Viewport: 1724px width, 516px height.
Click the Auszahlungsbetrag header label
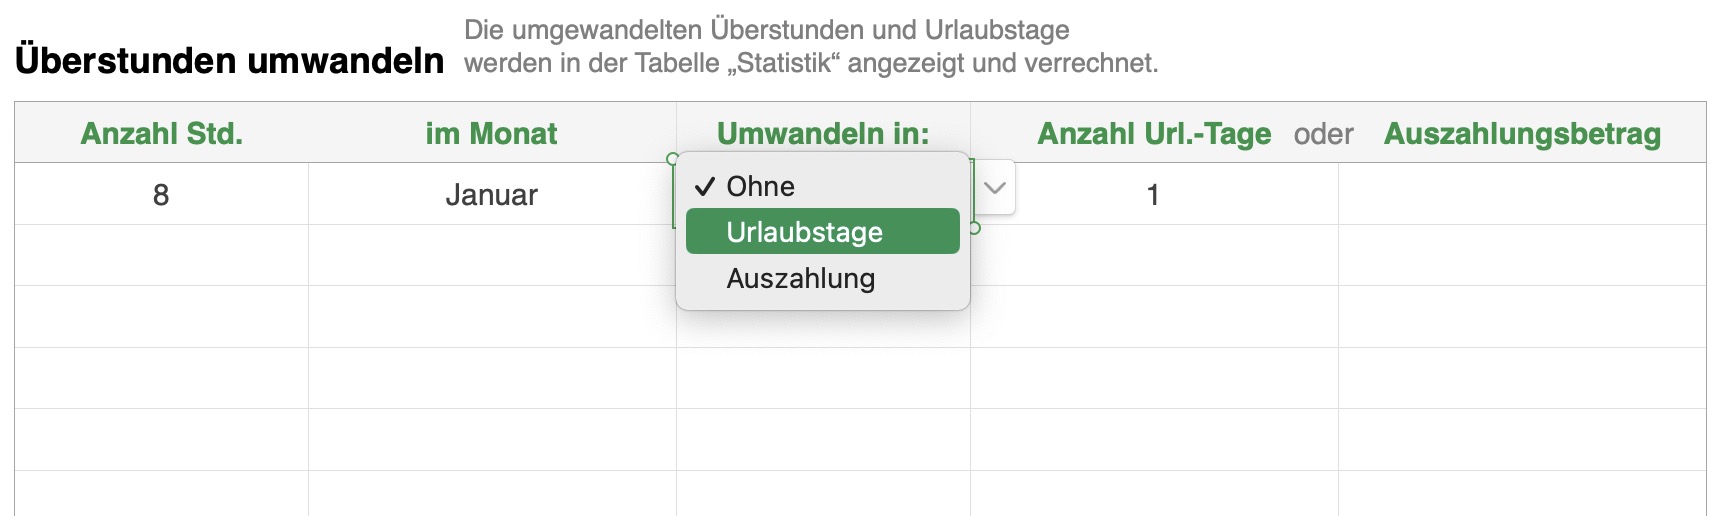tap(1522, 134)
